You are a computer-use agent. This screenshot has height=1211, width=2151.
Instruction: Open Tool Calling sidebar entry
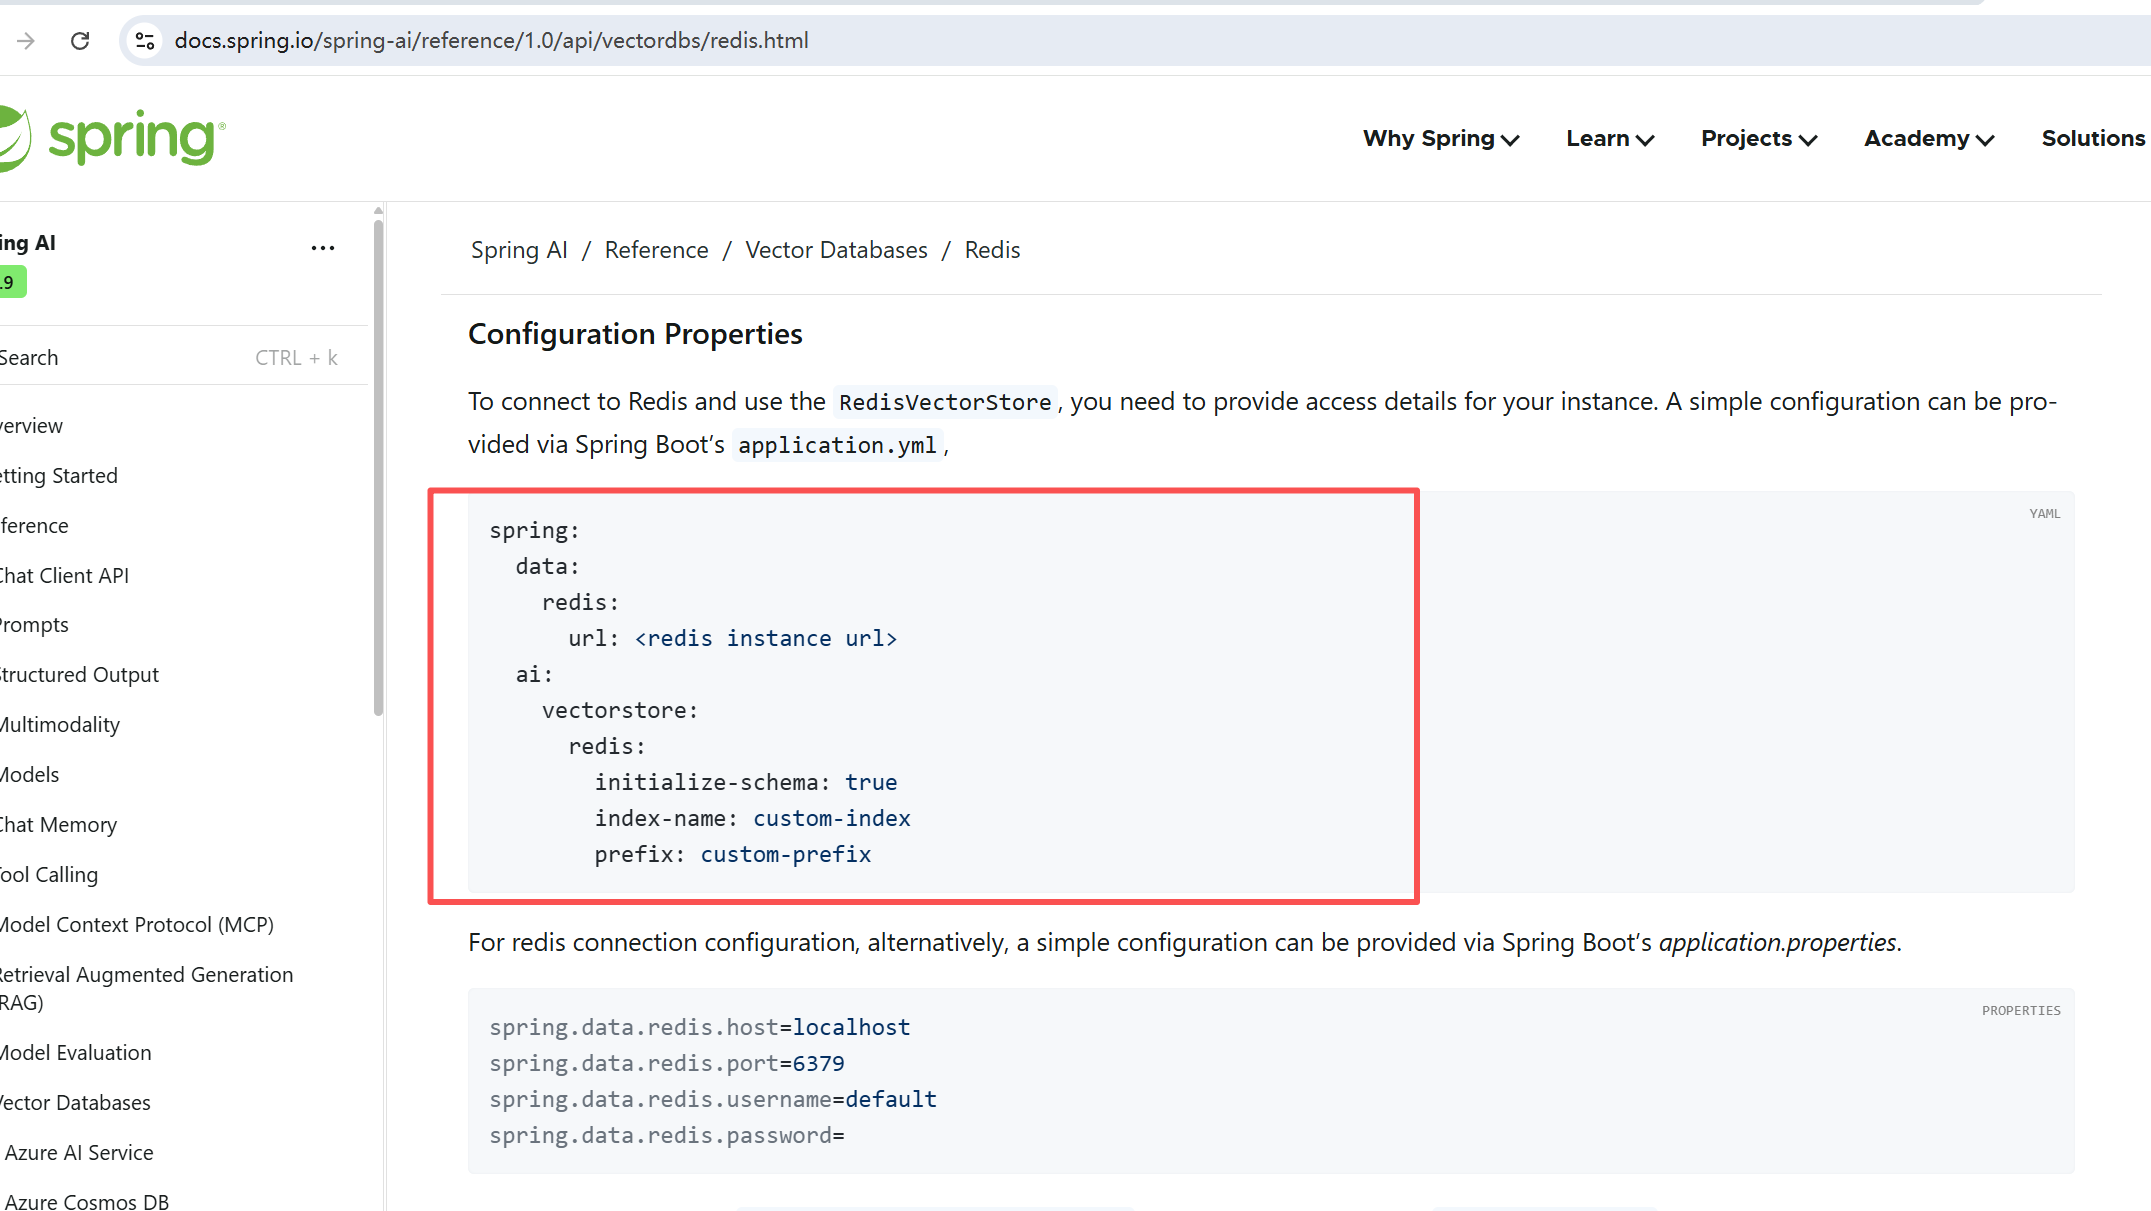[50, 875]
